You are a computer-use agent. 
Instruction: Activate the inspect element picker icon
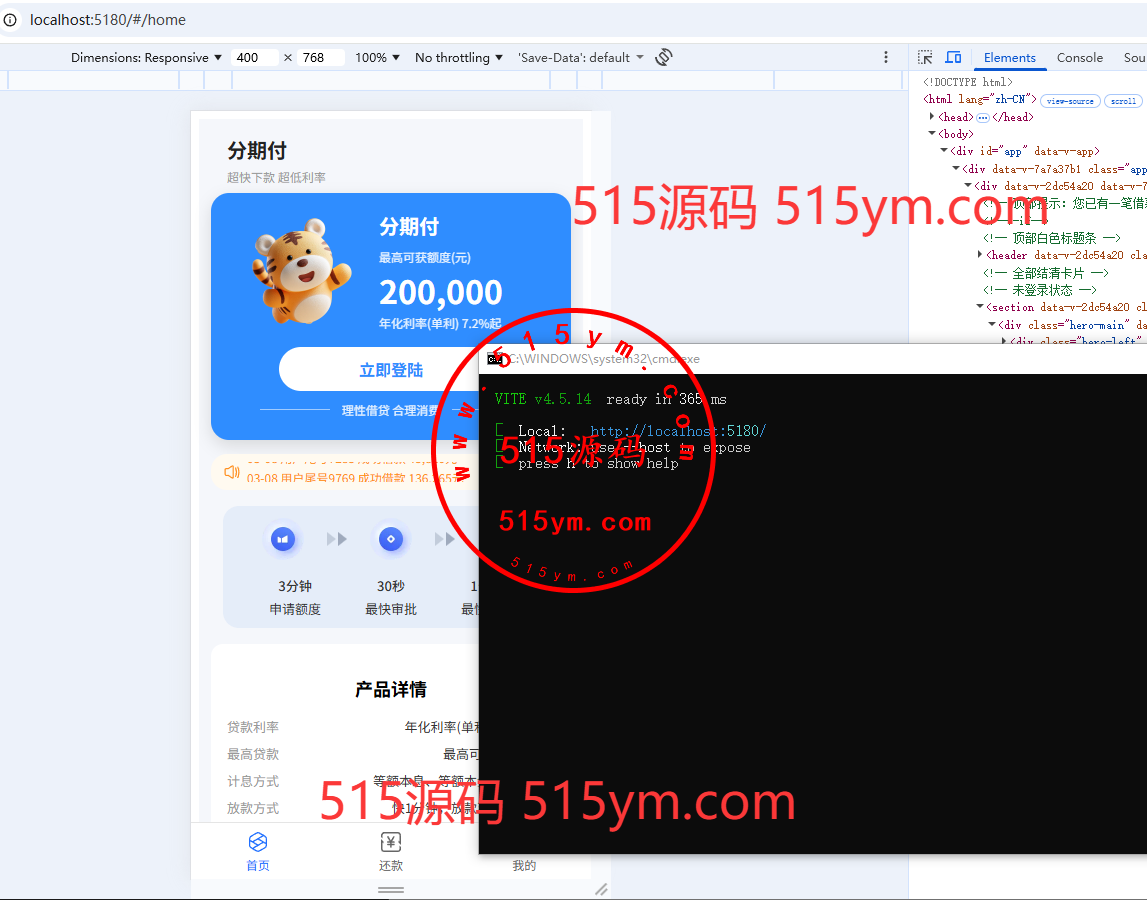[925, 57]
